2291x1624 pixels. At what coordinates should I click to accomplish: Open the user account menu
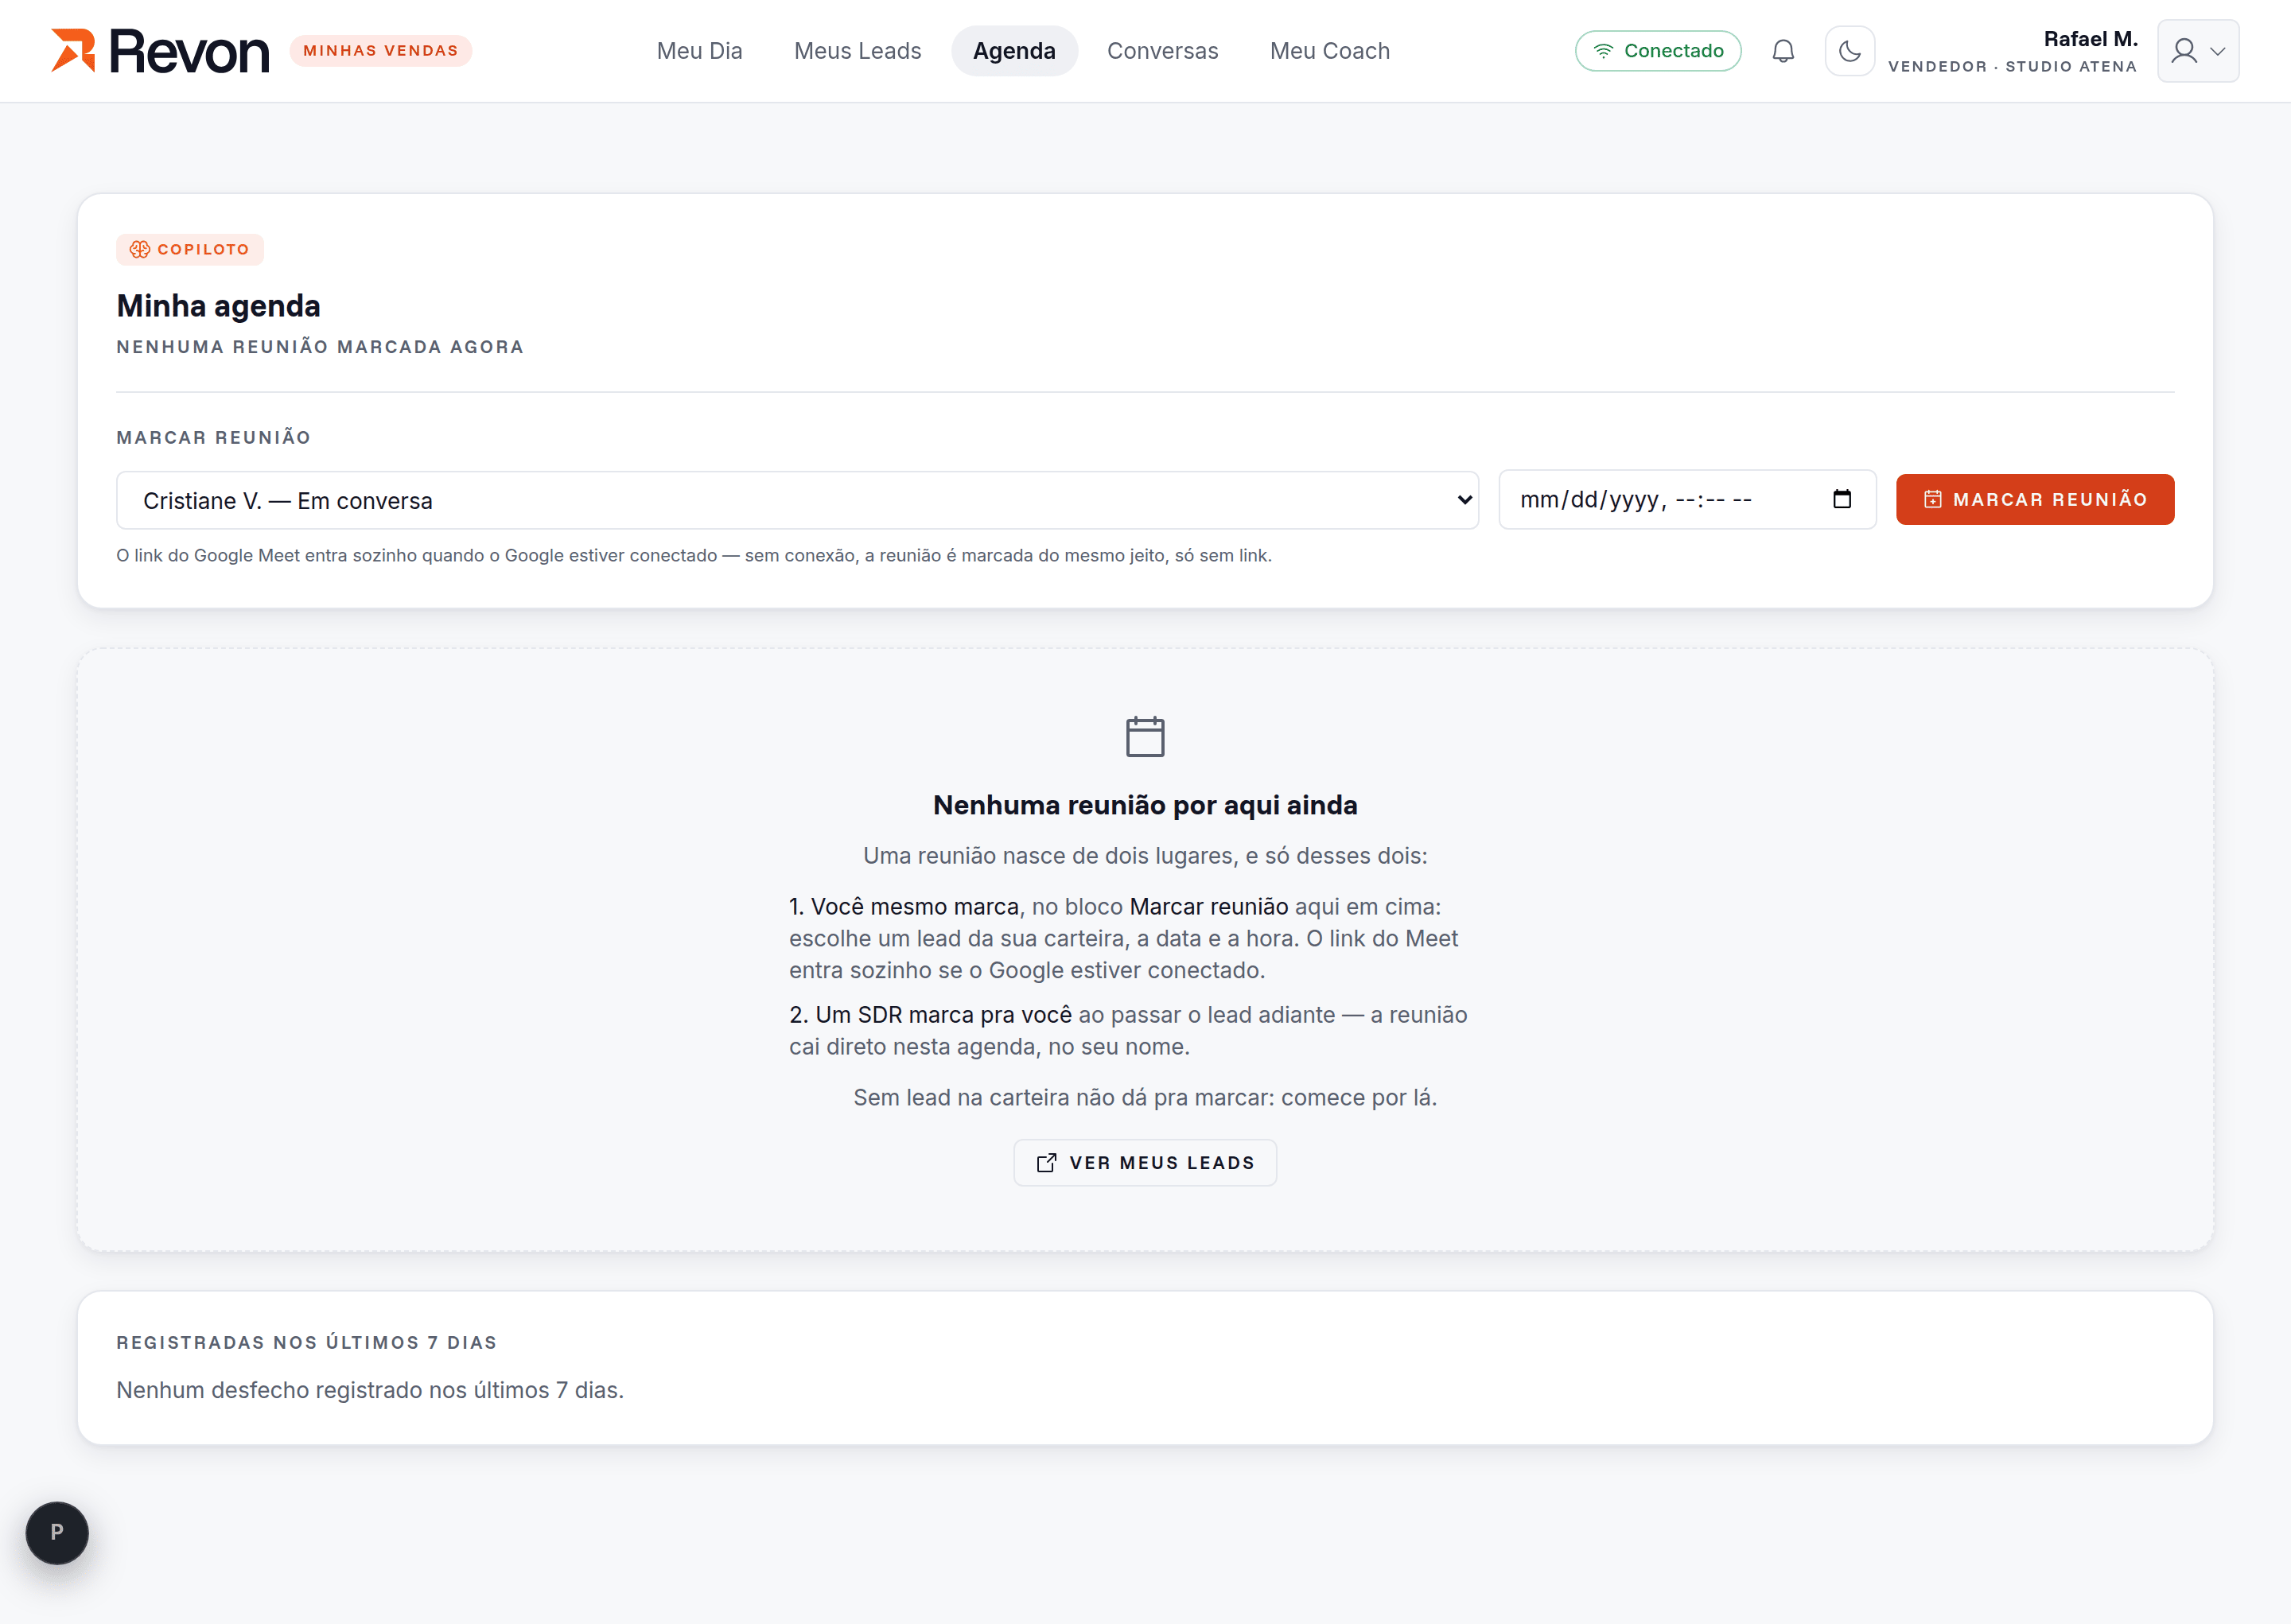2197,51
